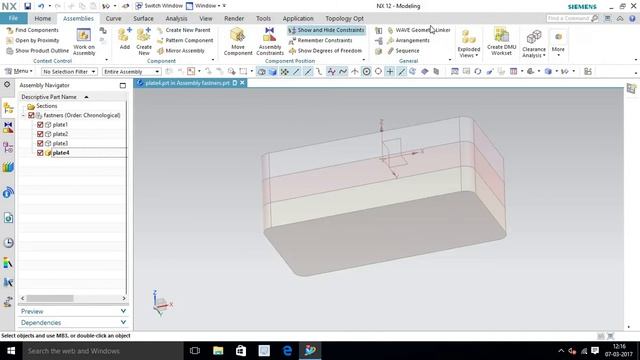Image resolution: width=640 pixels, height=360 pixels.
Task: Select plate4 in the Assembly Navigator
Action: coord(61,153)
